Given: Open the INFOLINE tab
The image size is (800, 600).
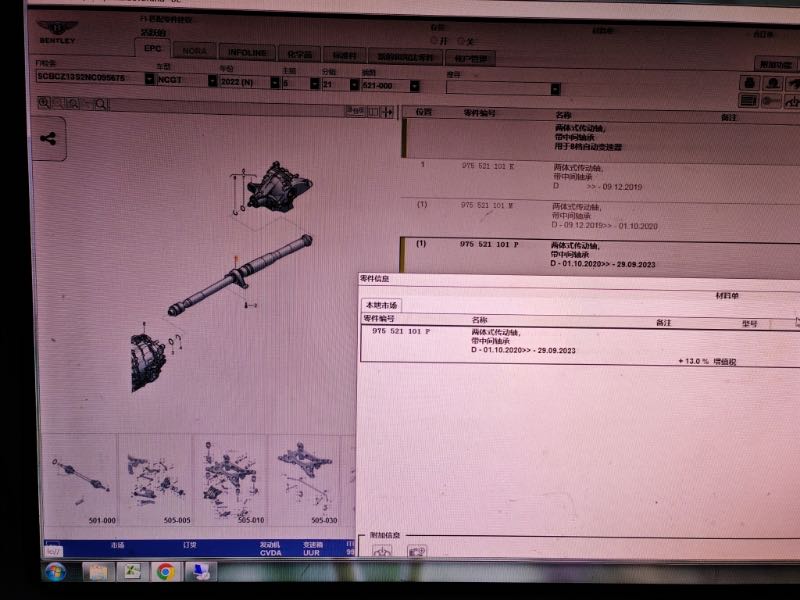Looking at the screenshot, I should tap(247, 52).
